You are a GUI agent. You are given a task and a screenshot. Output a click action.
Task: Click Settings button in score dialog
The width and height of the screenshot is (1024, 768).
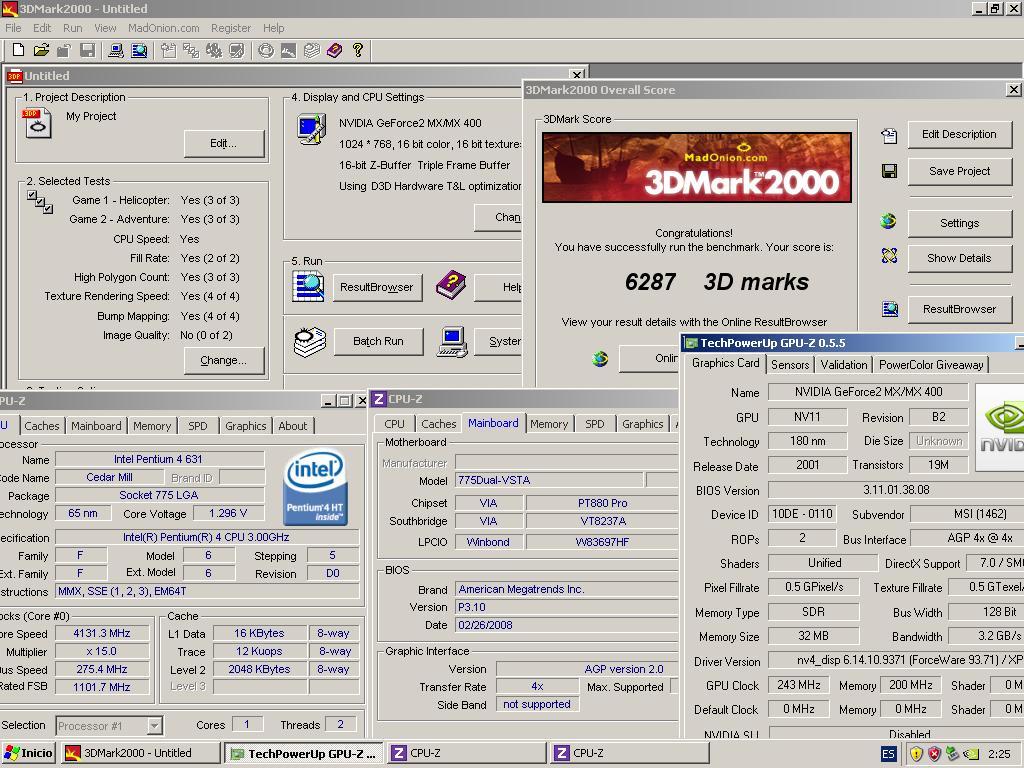pos(959,223)
